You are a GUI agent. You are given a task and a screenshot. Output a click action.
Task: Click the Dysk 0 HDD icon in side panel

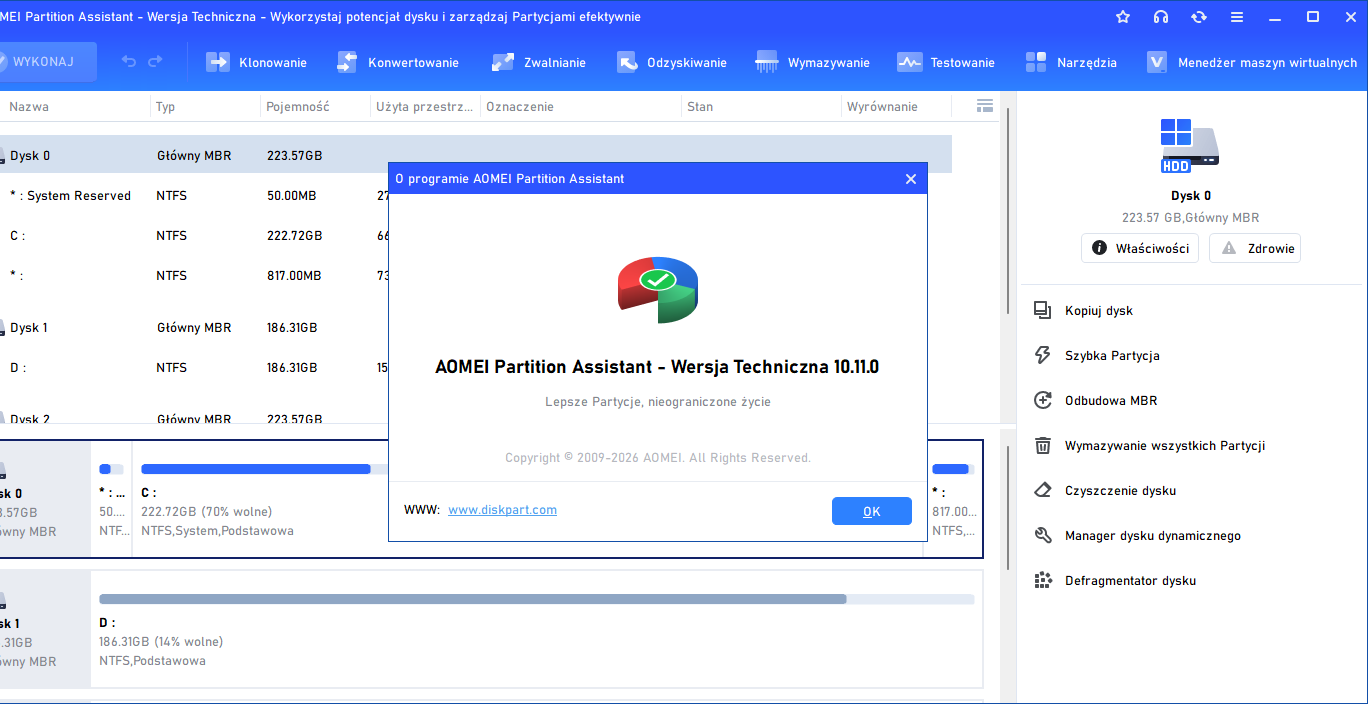pos(1190,146)
